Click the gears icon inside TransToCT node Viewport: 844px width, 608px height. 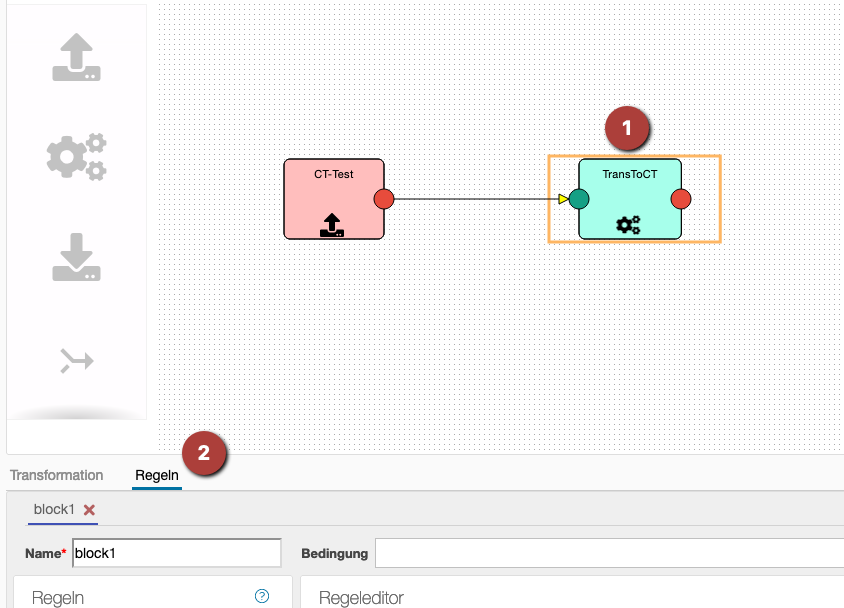629,225
